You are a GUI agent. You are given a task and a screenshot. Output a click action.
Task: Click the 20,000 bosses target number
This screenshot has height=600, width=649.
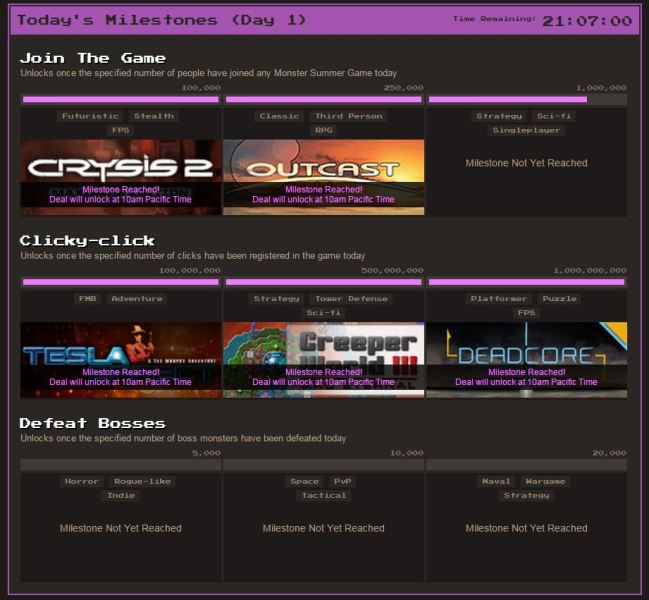pos(609,453)
